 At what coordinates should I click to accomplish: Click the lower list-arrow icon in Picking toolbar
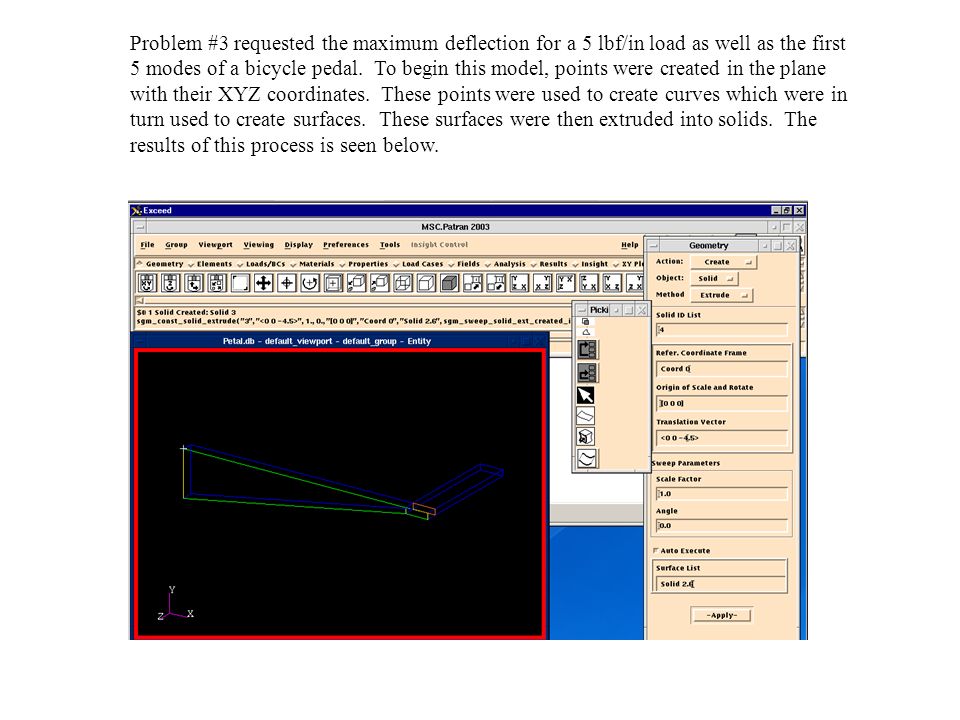click(x=587, y=372)
